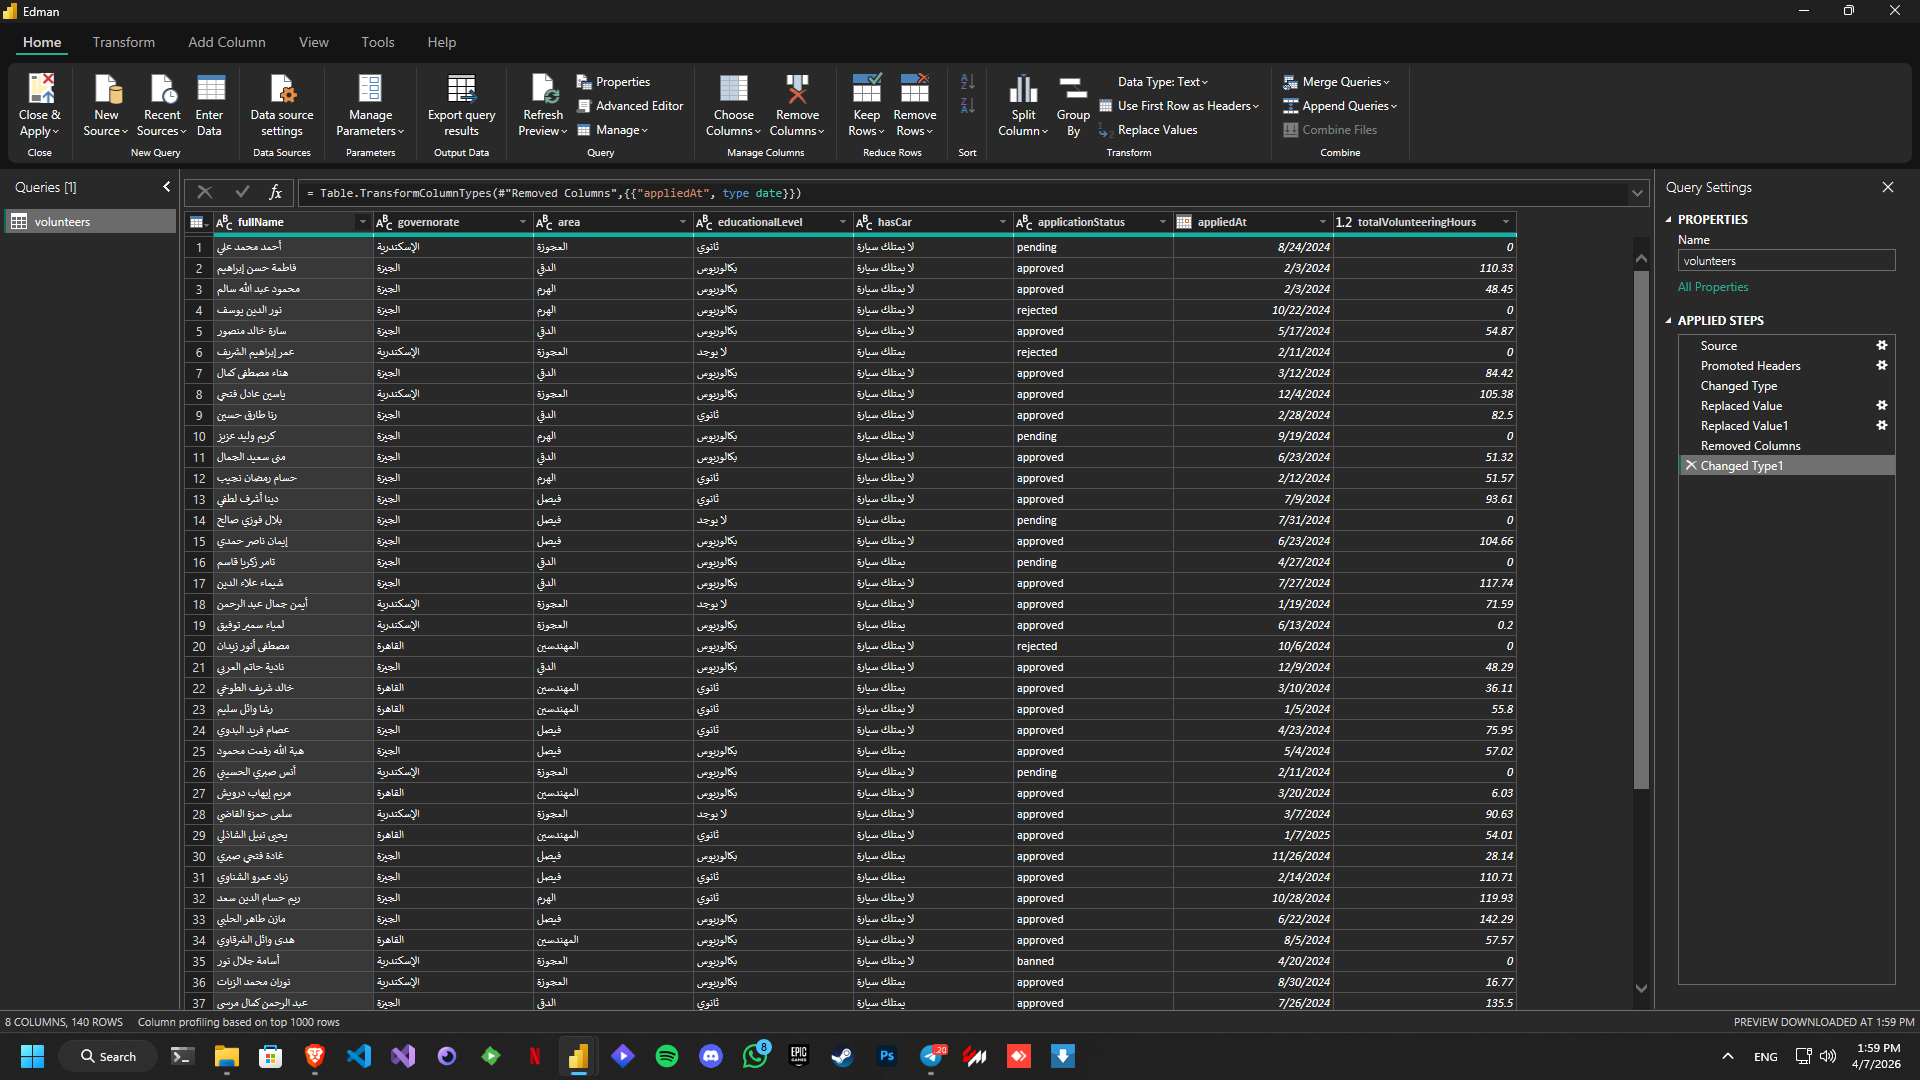Open Data source settings

point(281,105)
